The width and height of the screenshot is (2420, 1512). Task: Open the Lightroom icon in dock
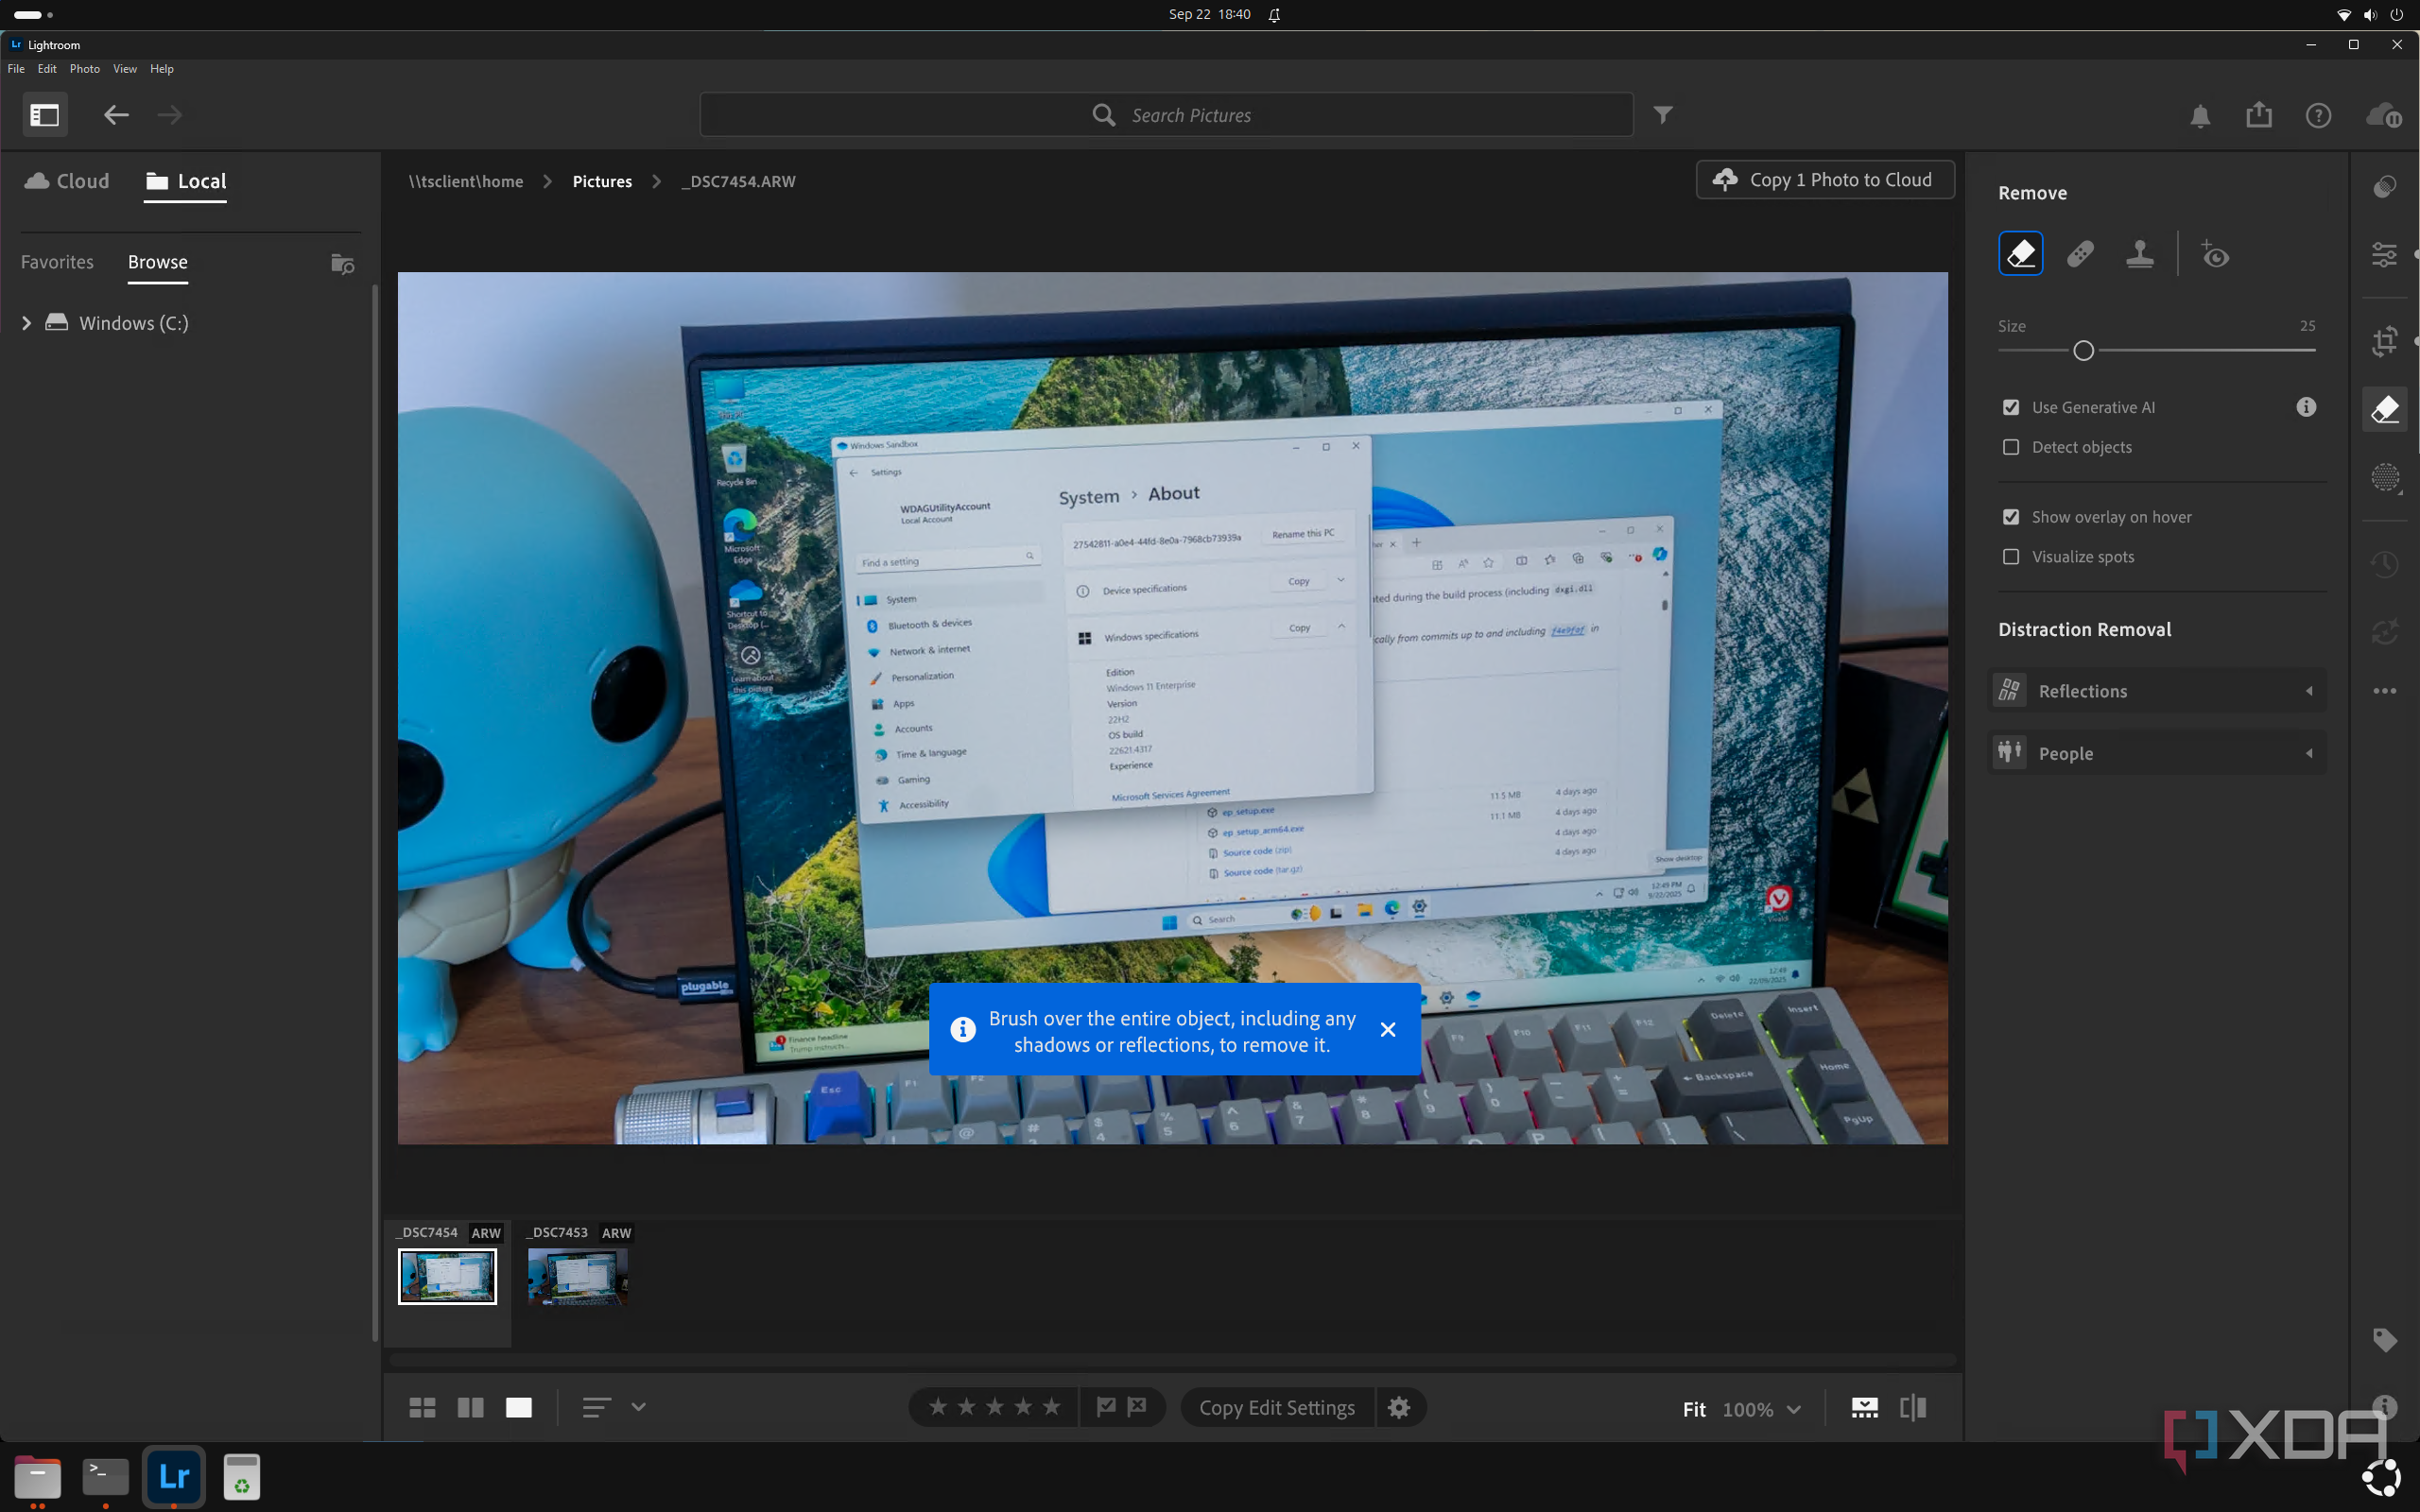click(x=174, y=1476)
